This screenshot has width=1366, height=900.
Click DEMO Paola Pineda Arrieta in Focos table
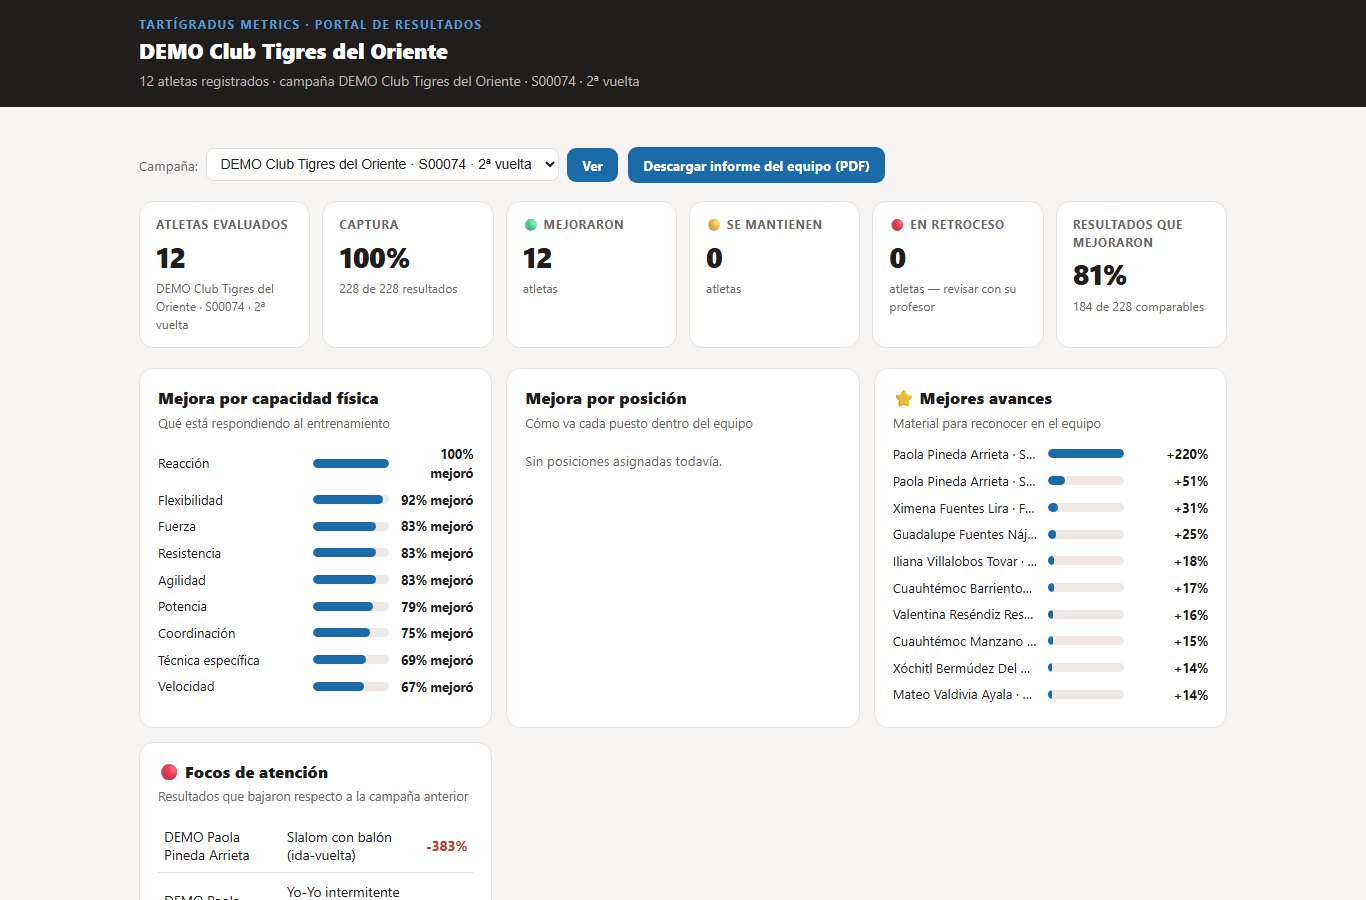[207, 846]
